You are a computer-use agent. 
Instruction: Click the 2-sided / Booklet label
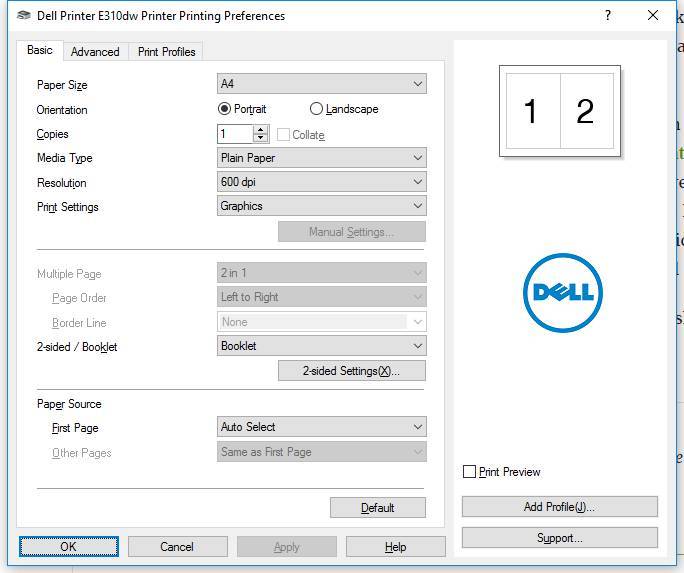click(x=77, y=347)
